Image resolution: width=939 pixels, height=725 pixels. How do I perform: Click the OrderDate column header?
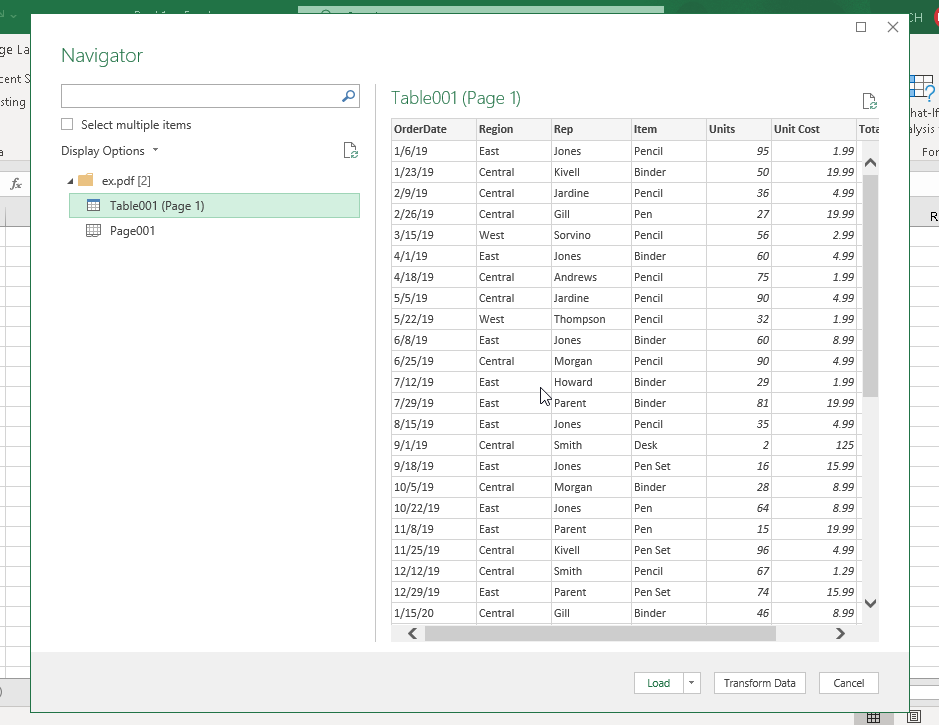click(x=421, y=129)
